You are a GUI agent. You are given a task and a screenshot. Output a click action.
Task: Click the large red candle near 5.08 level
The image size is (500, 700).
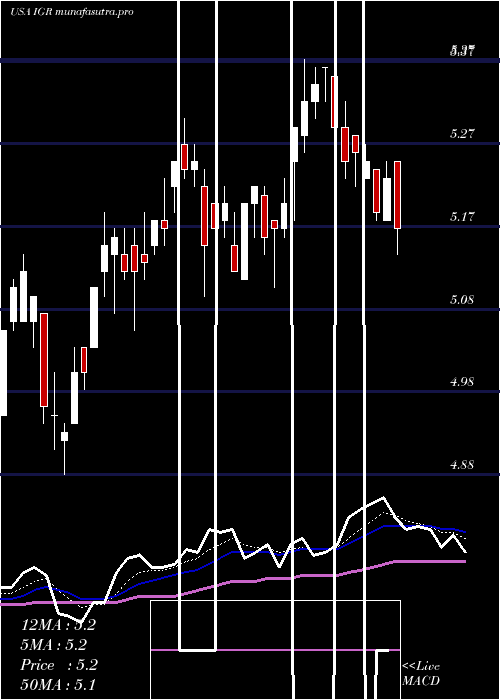(x=44, y=360)
